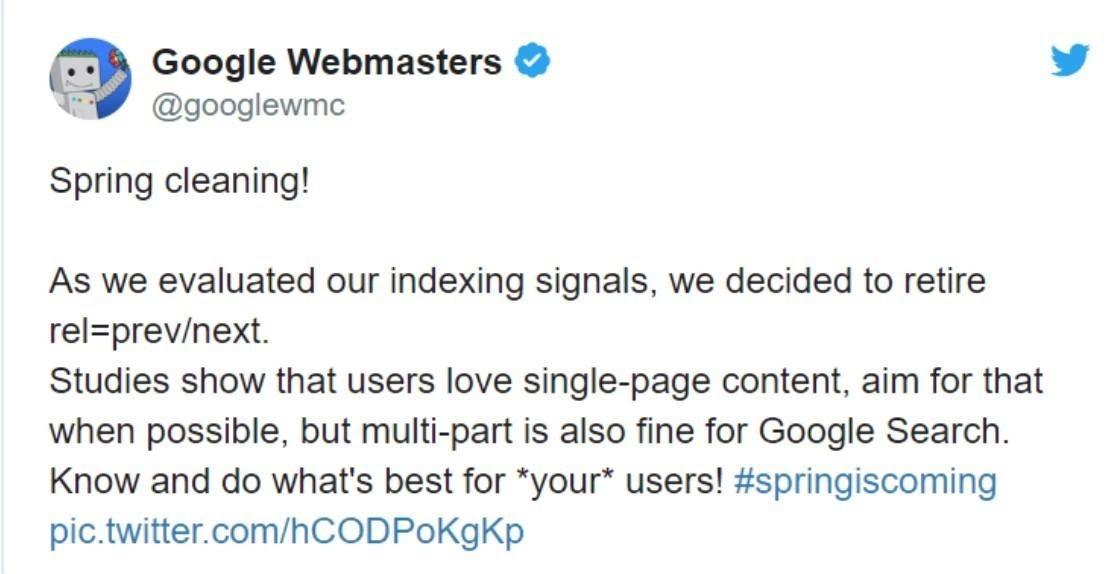The width and height of the screenshot is (1120, 574).
Task: Click the words 'Google Search' in tweet
Action: tap(879, 431)
